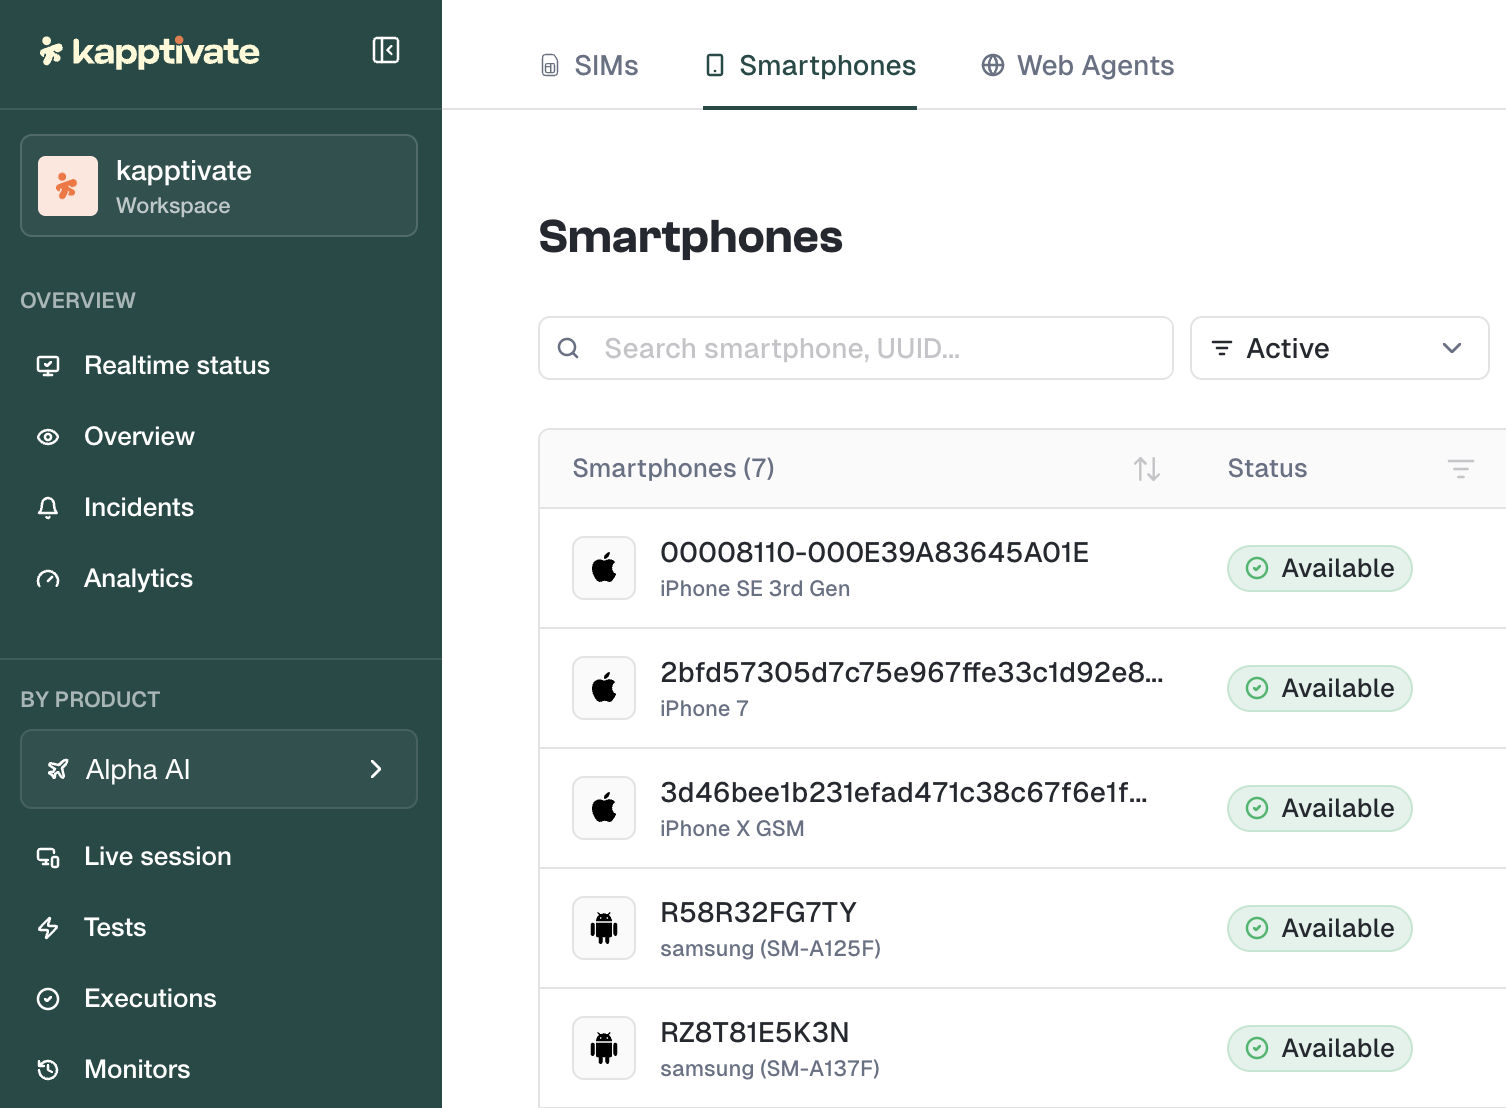Click the iPhone SE 3rd Gen model text
1506x1108 pixels.
(755, 589)
